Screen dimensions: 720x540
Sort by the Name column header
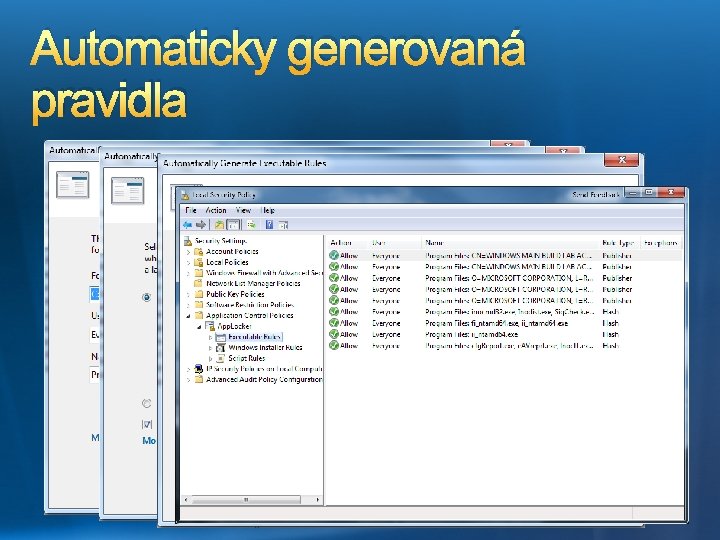[511, 243]
